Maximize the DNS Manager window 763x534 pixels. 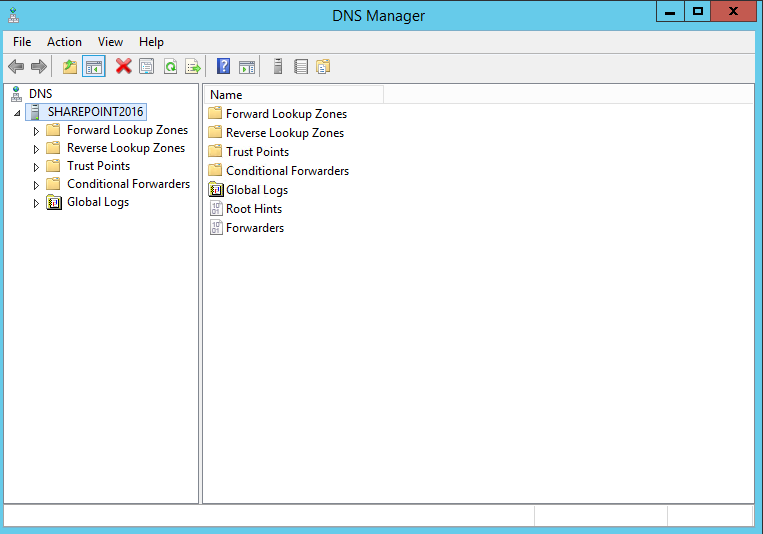point(698,11)
